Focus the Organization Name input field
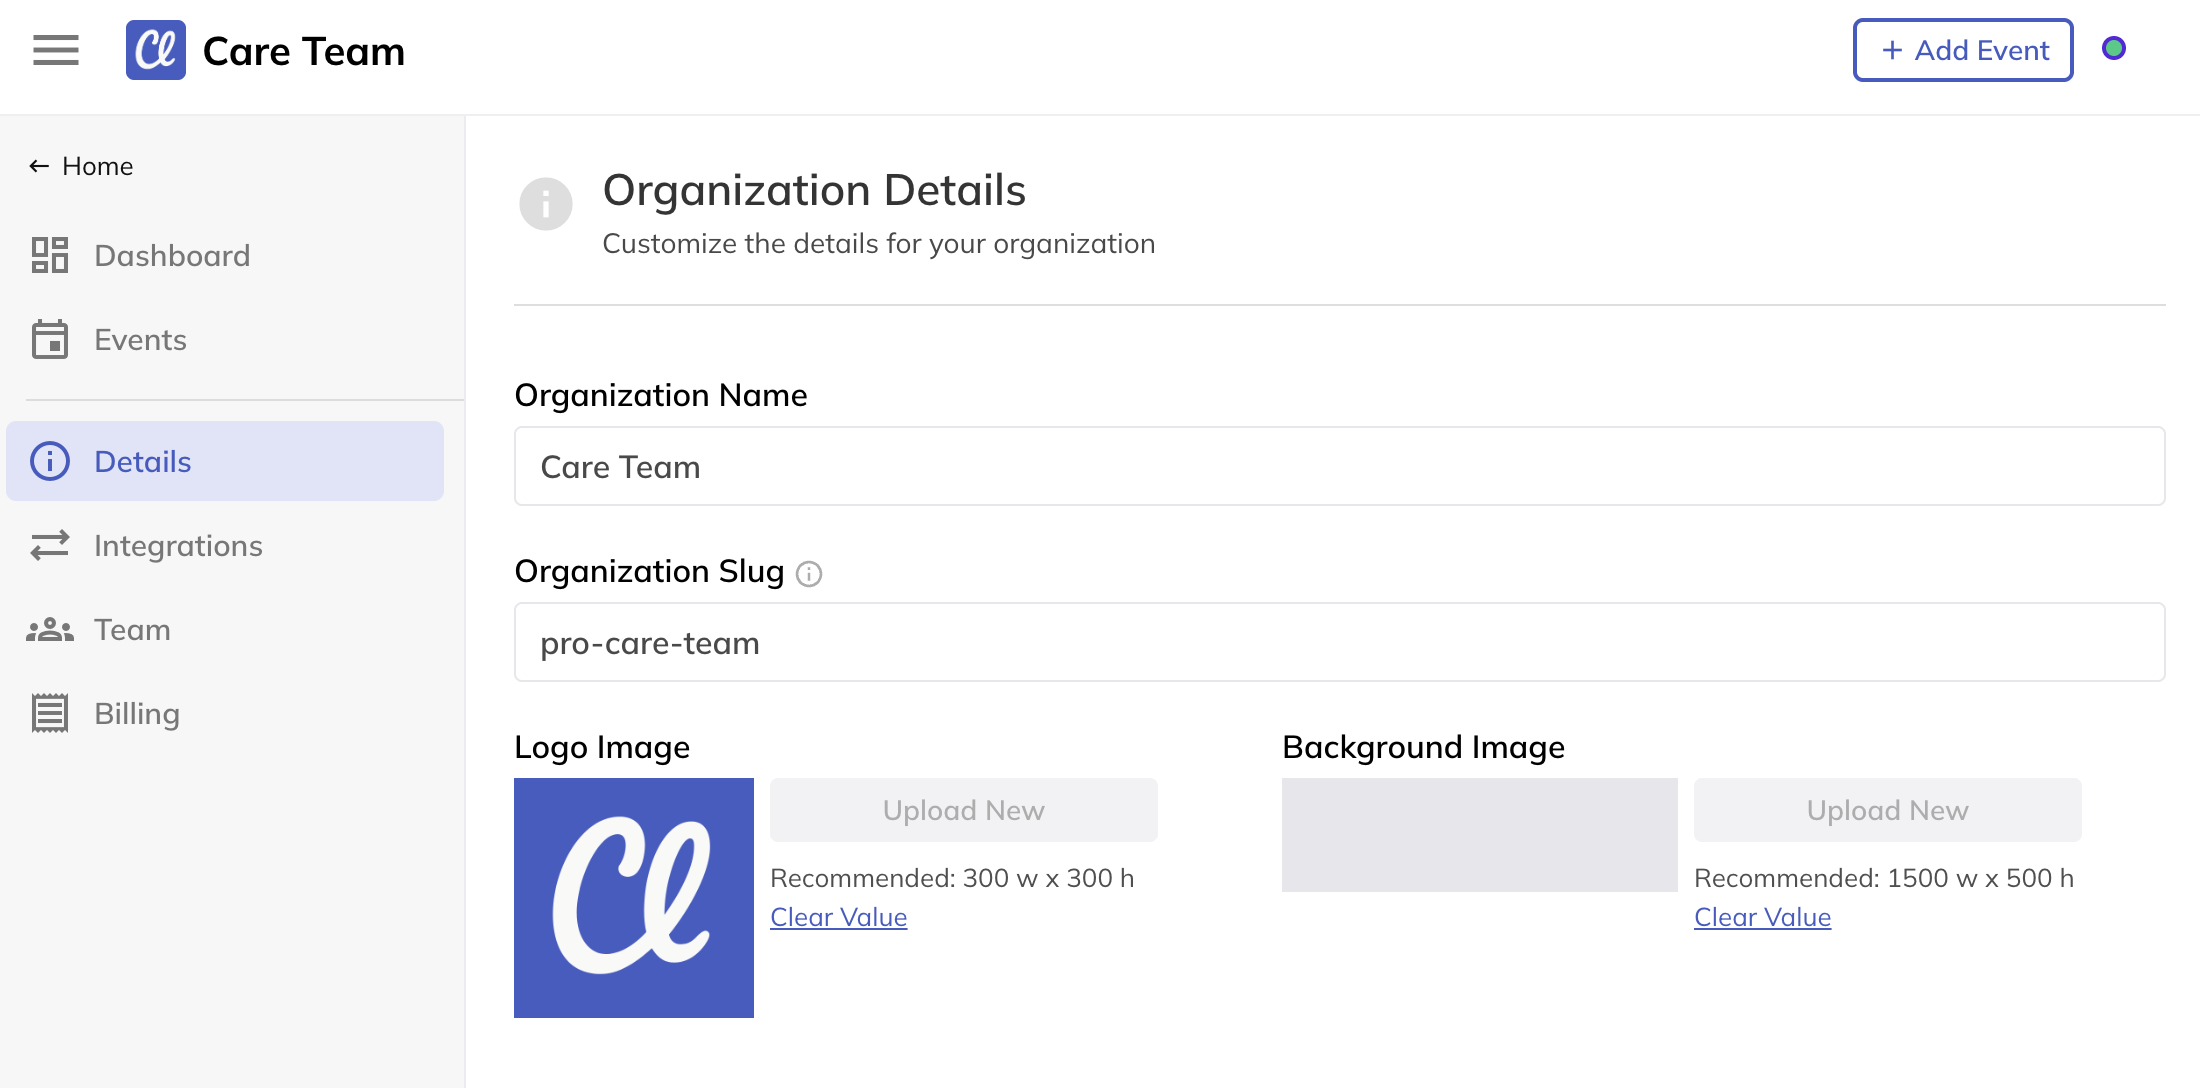The image size is (2200, 1088). pos(1339,466)
